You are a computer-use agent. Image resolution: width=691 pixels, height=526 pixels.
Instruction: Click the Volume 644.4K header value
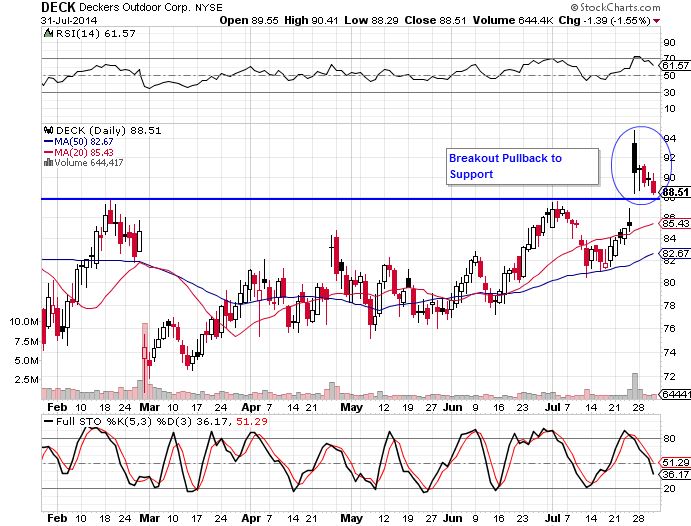tap(513, 20)
